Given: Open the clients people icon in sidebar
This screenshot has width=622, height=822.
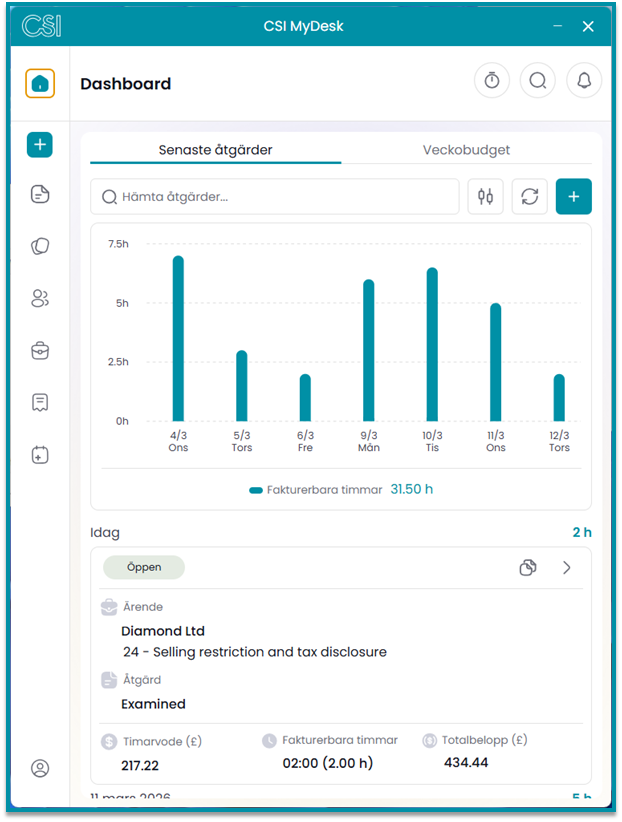Looking at the screenshot, I should (x=40, y=298).
